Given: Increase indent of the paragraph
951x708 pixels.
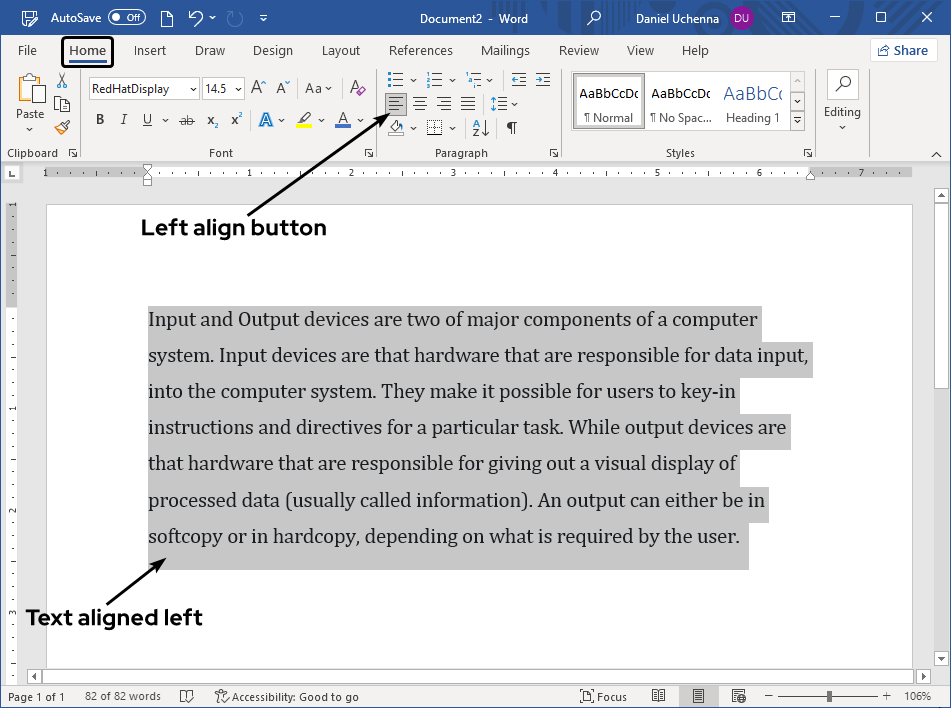Looking at the screenshot, I should click(543, 79).
